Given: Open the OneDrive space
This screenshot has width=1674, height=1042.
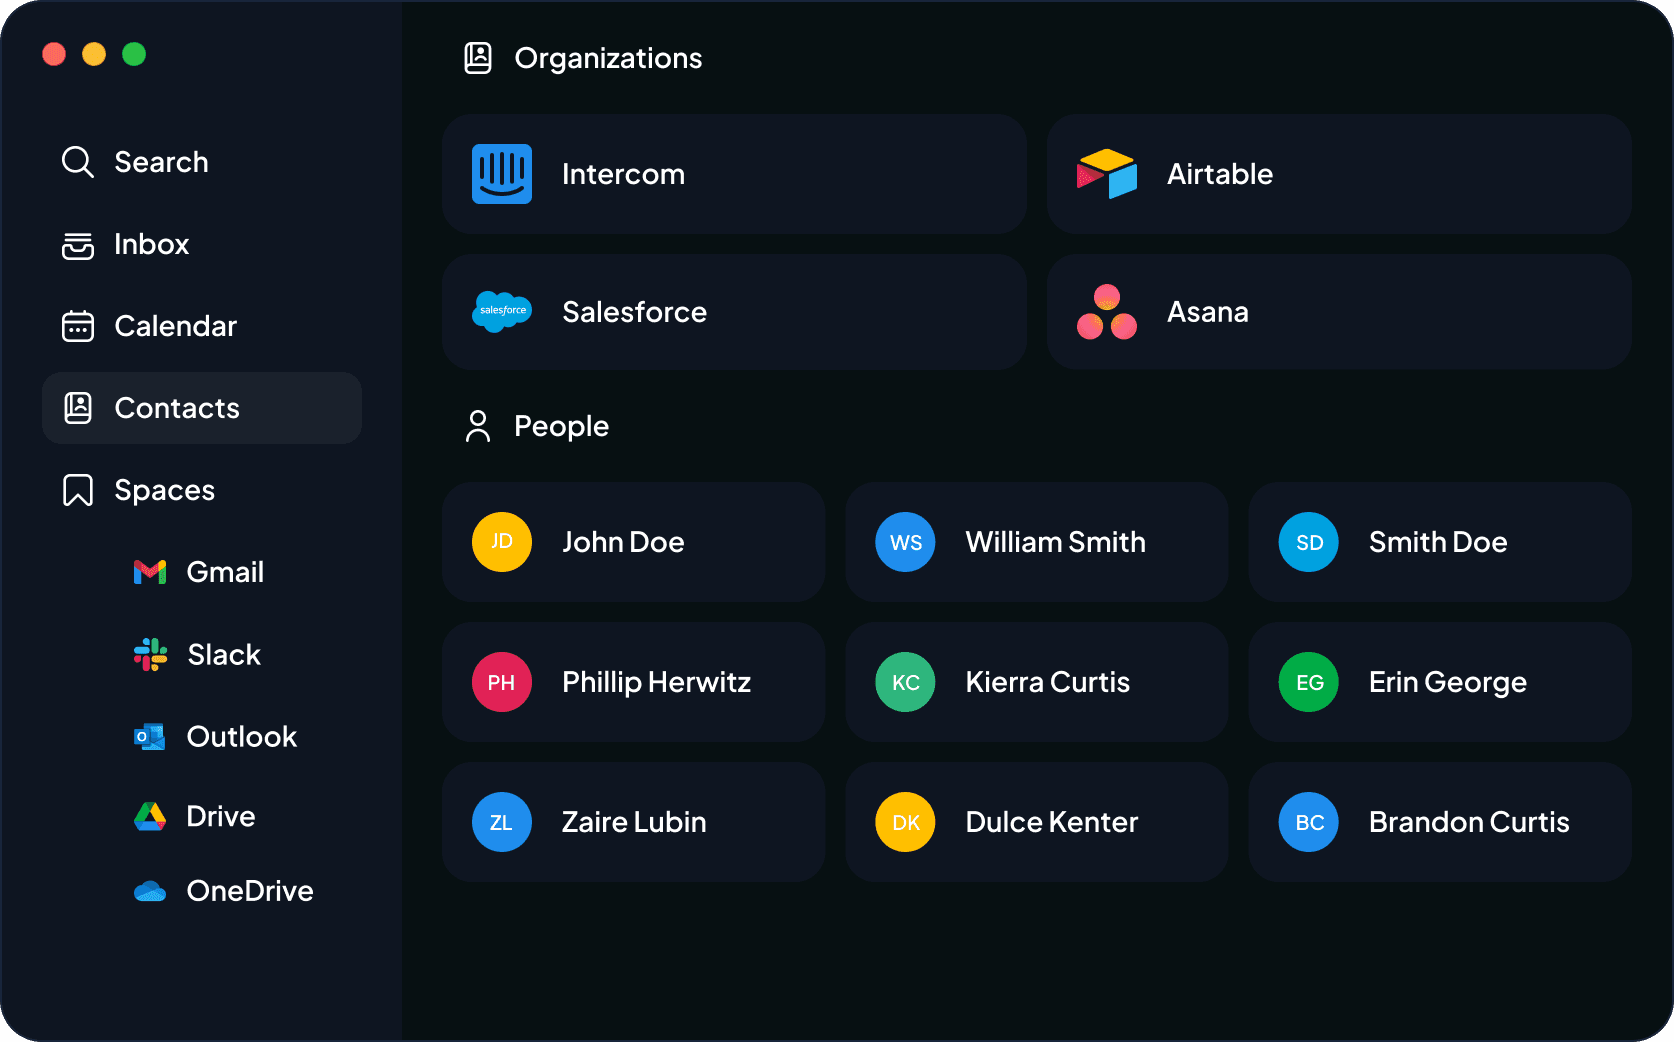Looking at the screenshot, I should click(x=224, y=891).
